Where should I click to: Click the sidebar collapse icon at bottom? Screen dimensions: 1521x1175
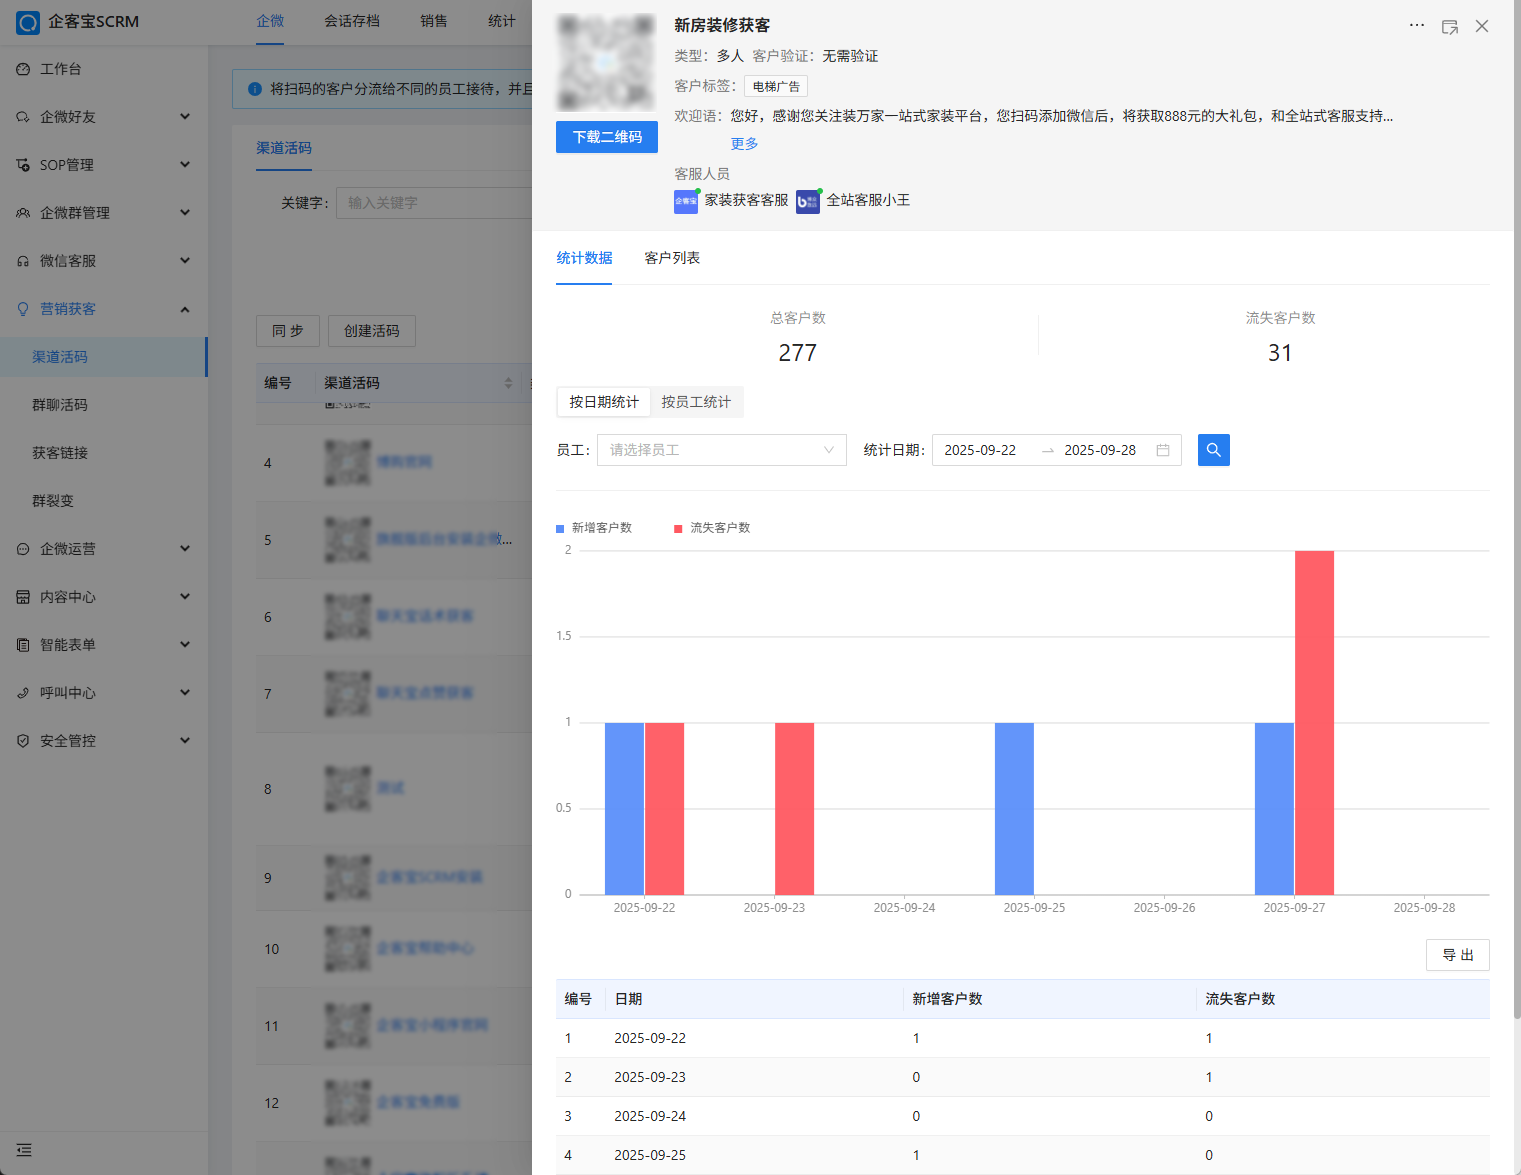click(x=24, y=1150)
